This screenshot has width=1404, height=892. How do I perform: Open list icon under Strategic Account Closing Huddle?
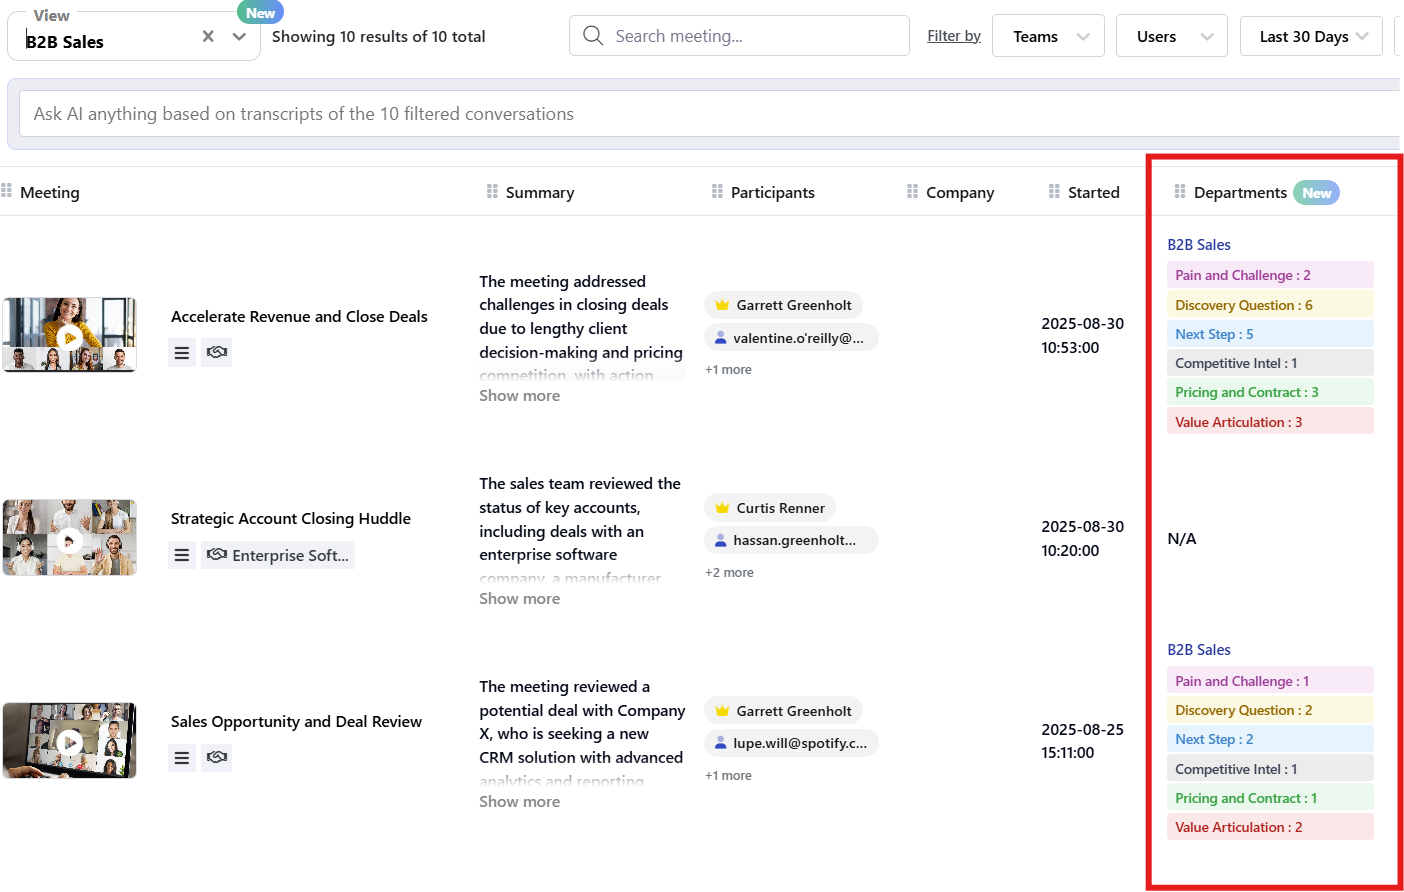click(182, 555)
